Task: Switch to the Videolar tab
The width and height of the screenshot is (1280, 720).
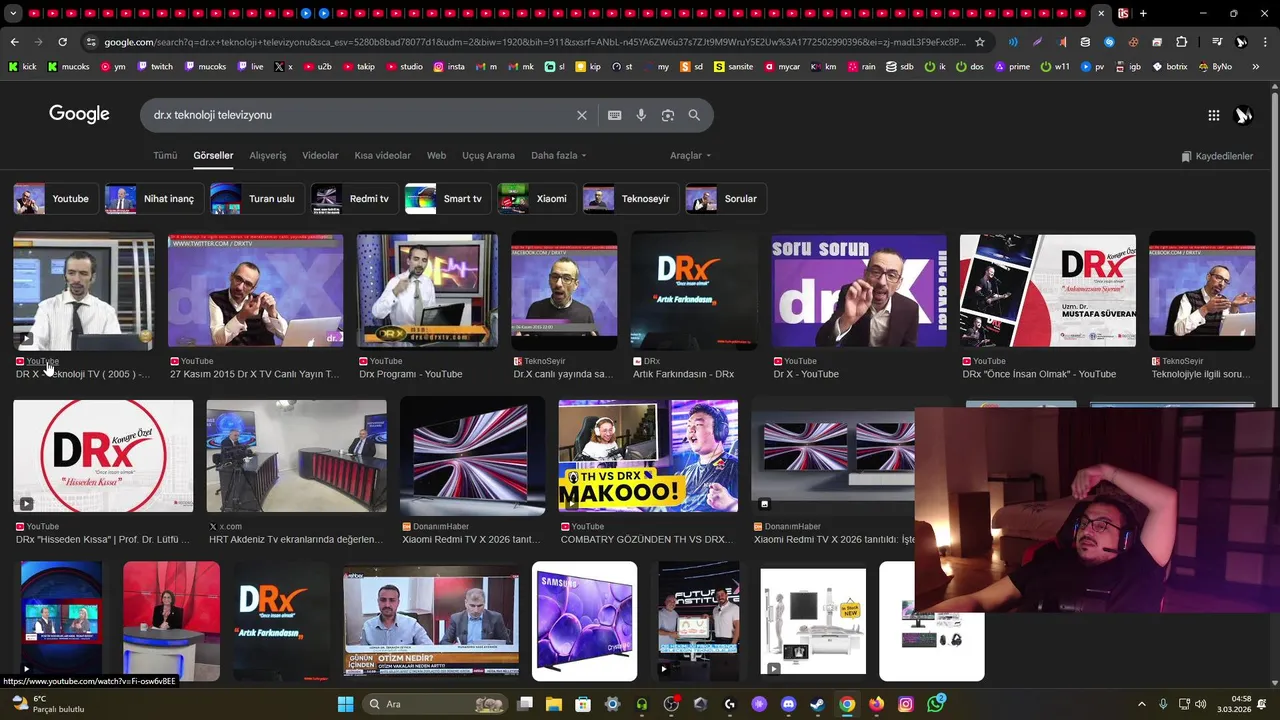Action: pos(320,156)
